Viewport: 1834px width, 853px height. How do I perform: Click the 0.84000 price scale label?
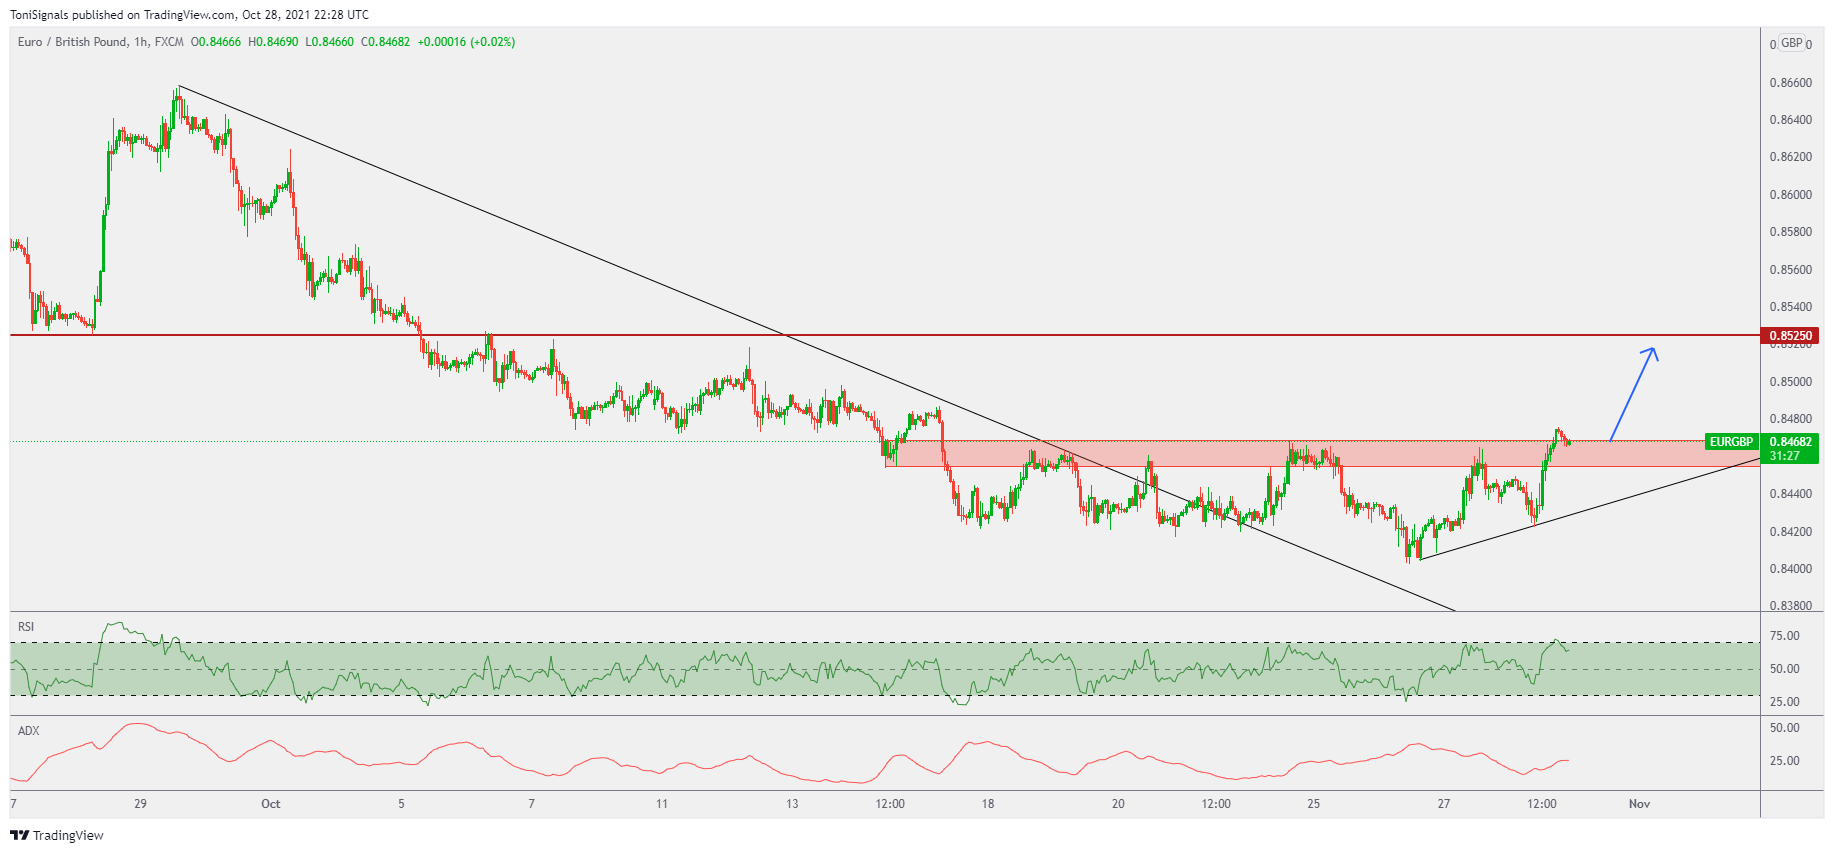click(1790, 569)
